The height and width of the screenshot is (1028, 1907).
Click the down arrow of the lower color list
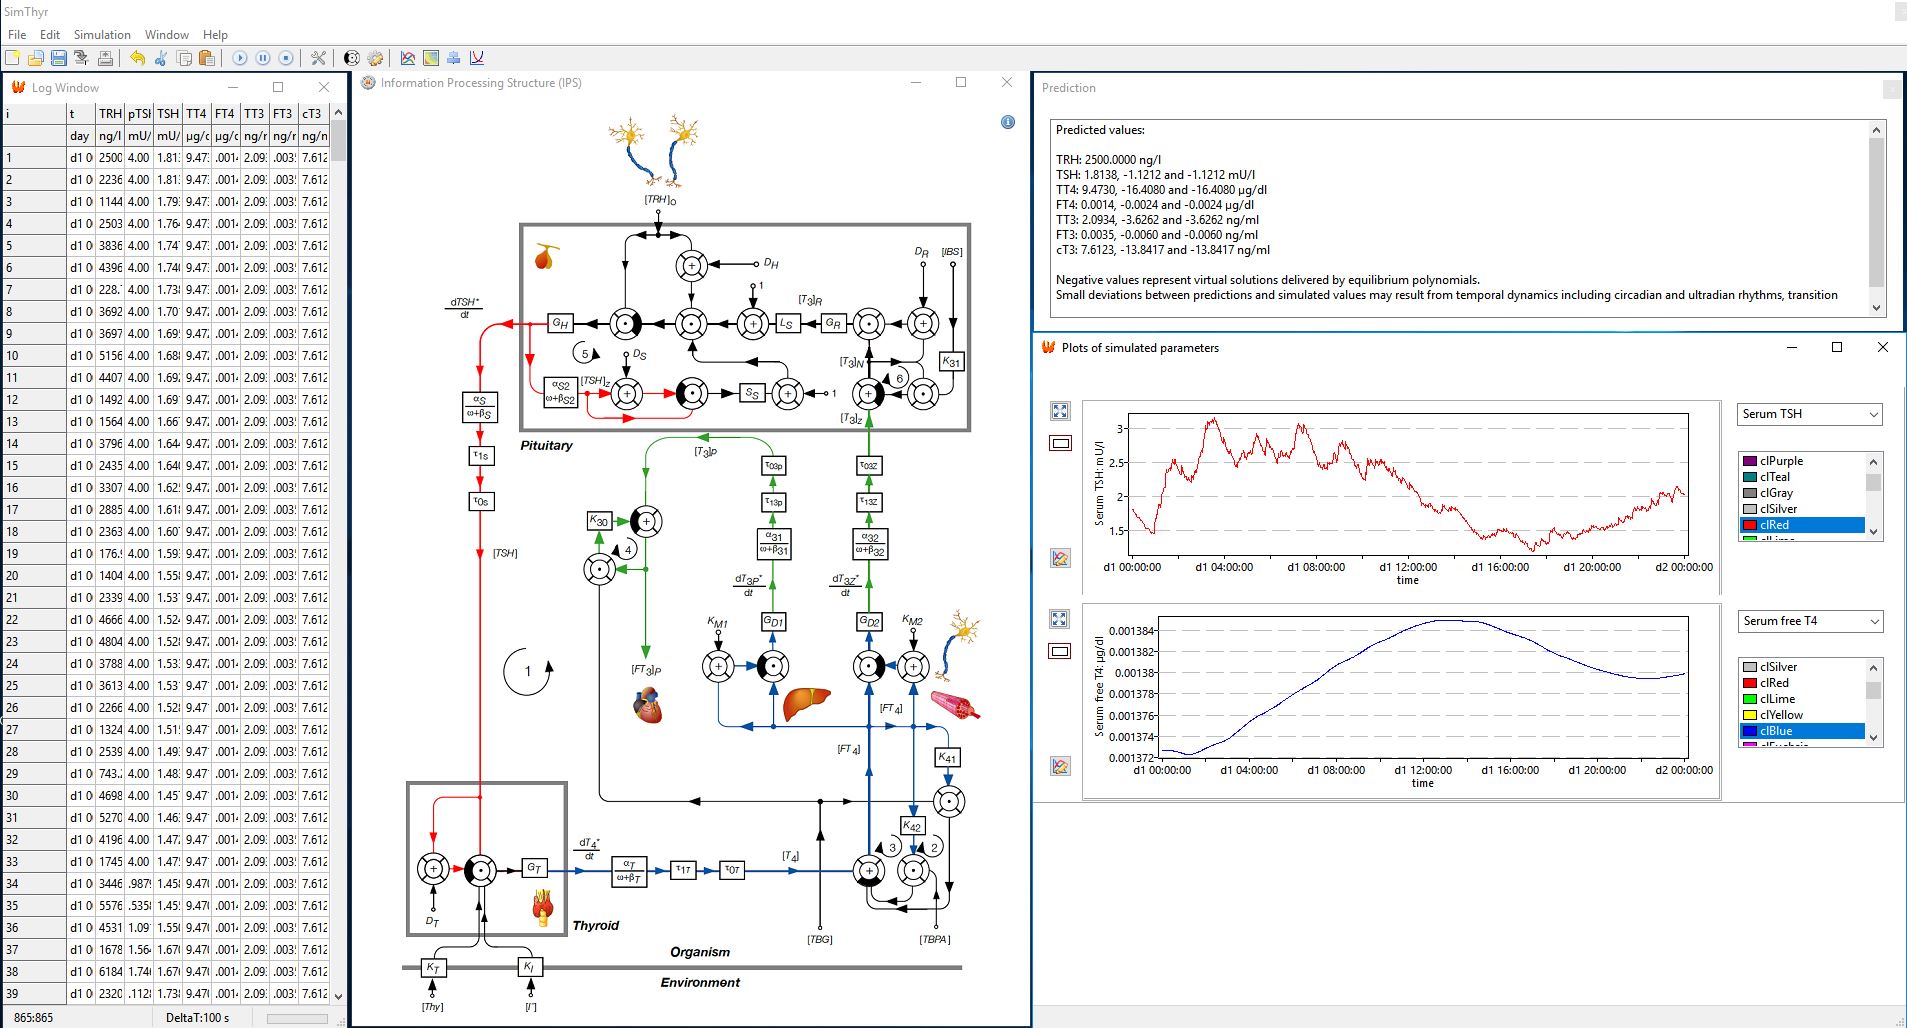click(1874, 738)
